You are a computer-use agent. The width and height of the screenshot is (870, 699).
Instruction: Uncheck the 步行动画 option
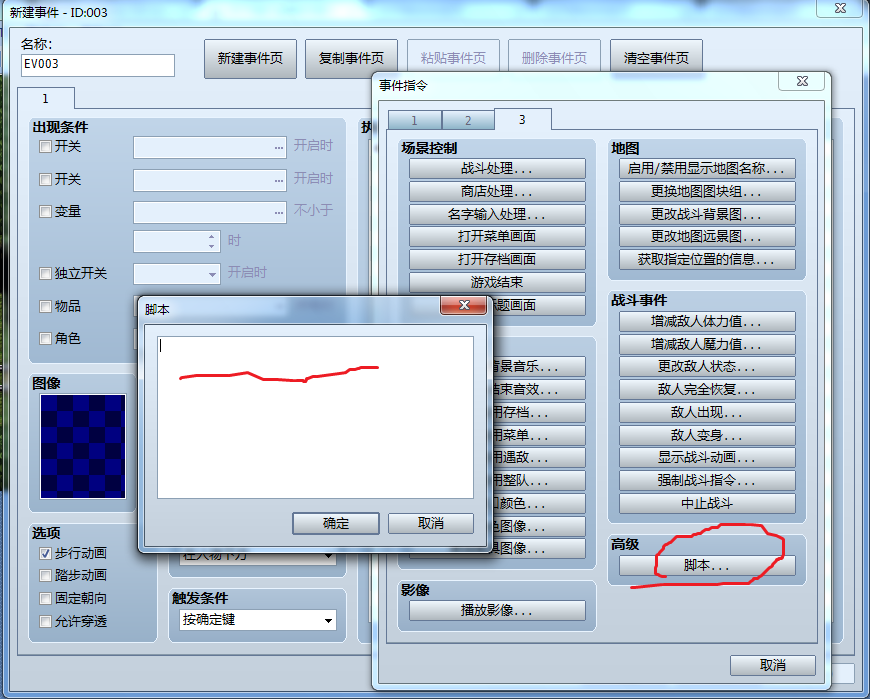tap(45, 553)
